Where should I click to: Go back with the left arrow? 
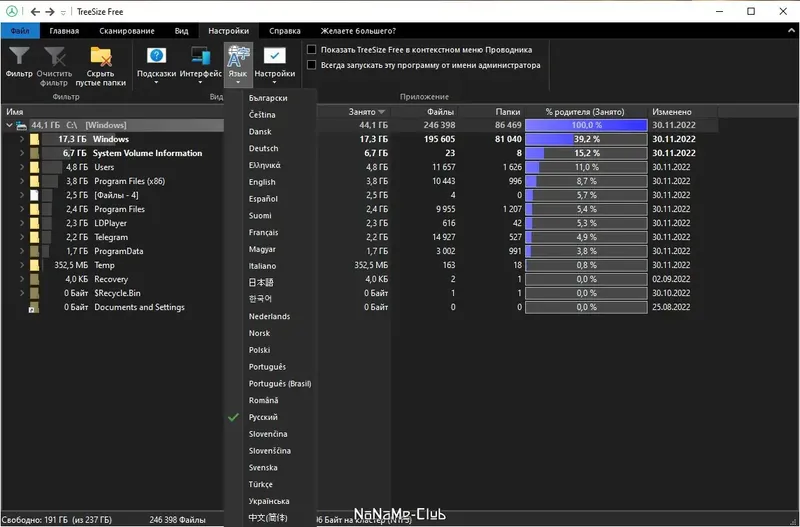(x=35, y=11)
